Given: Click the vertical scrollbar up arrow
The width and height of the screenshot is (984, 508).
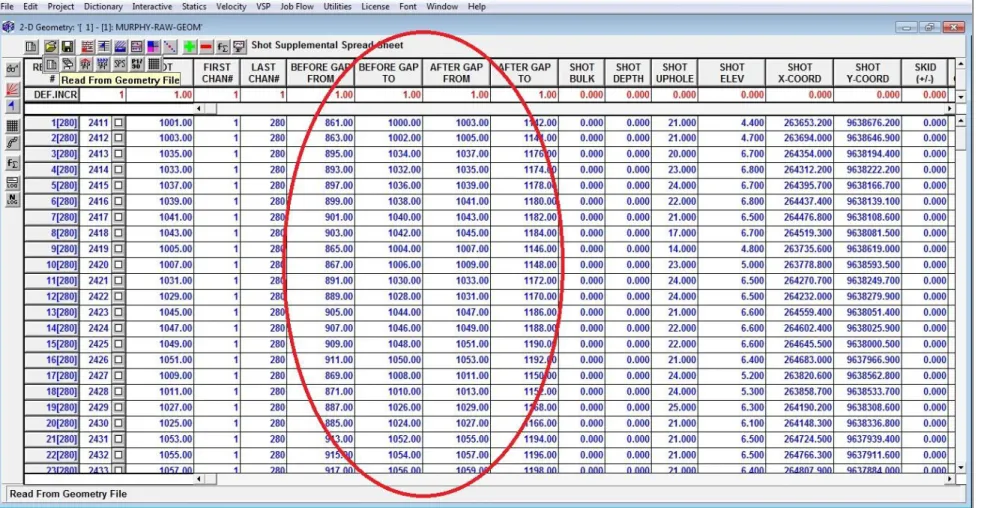Looking at the screenshot, I should pos(960,121).
